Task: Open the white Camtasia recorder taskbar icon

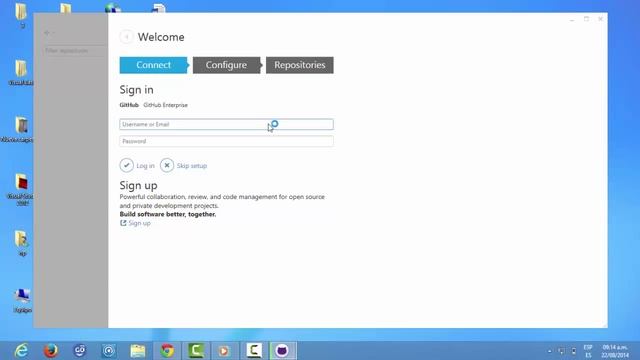Action: click(253, 351)
